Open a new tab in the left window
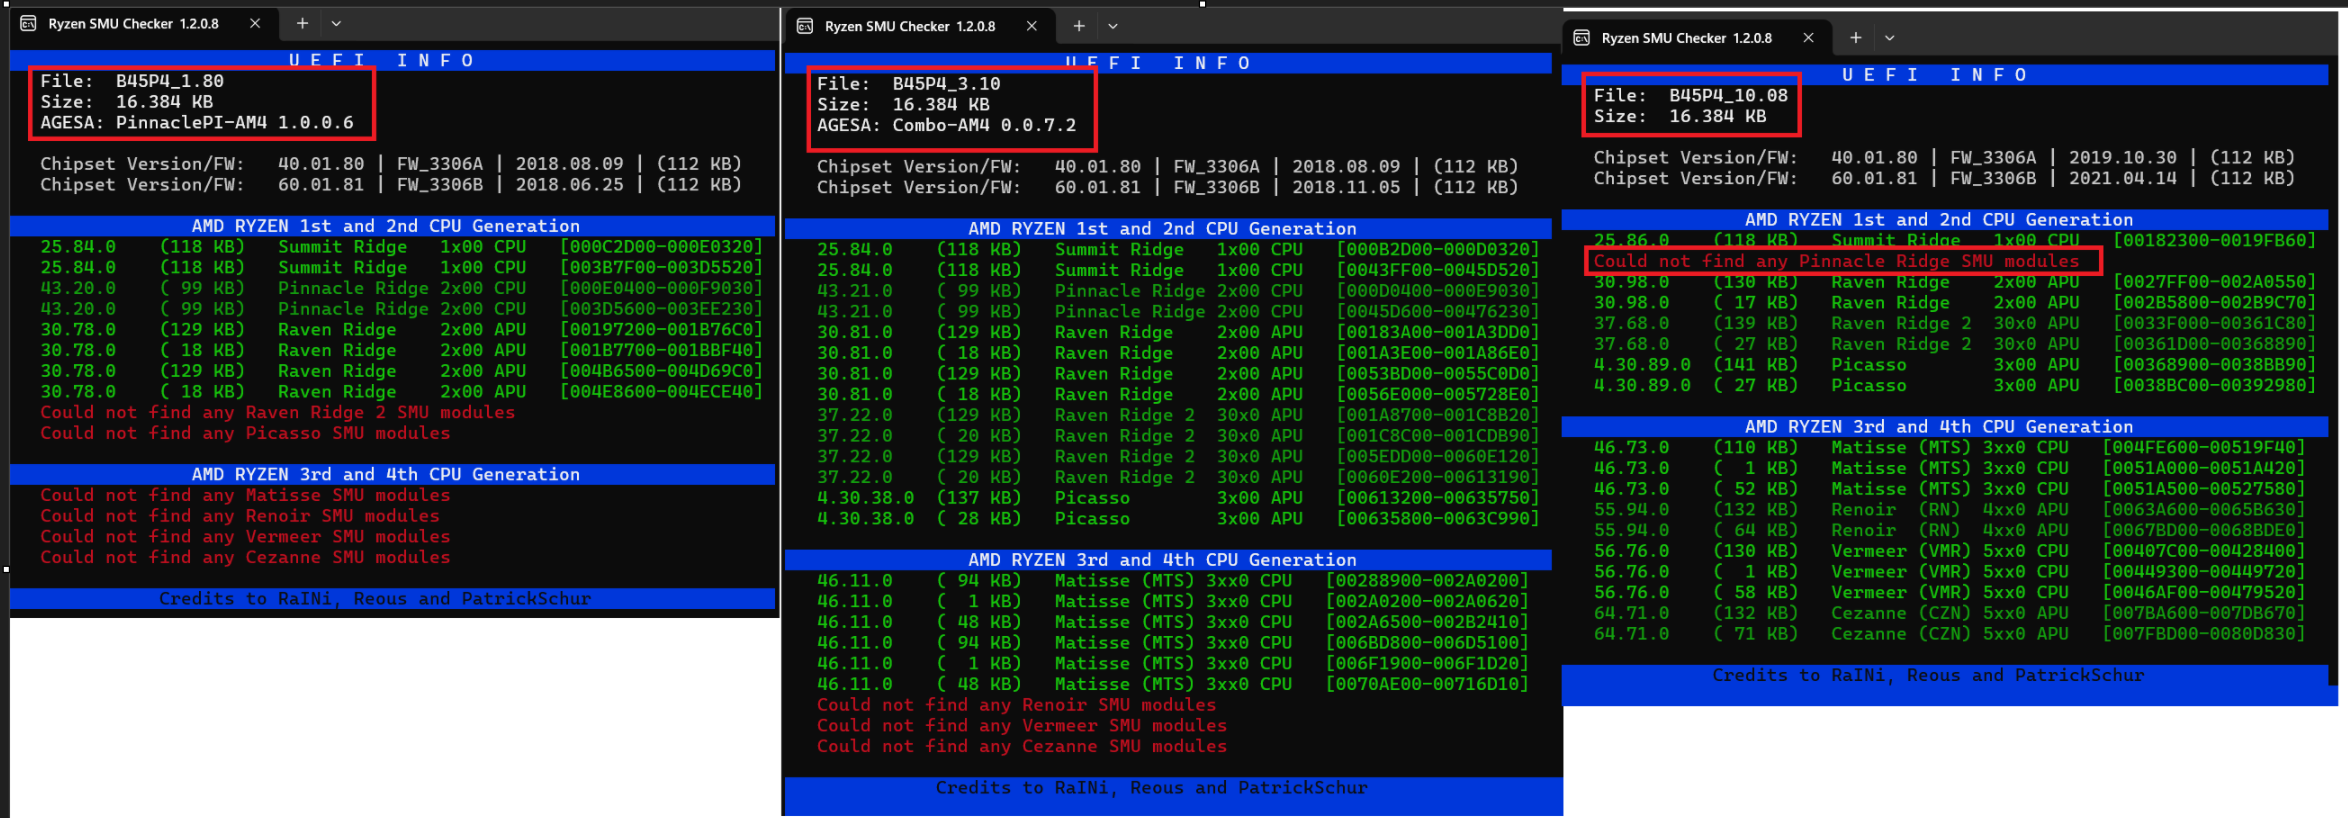Viewport: 2348px width, 818px height. coord(302,23)
